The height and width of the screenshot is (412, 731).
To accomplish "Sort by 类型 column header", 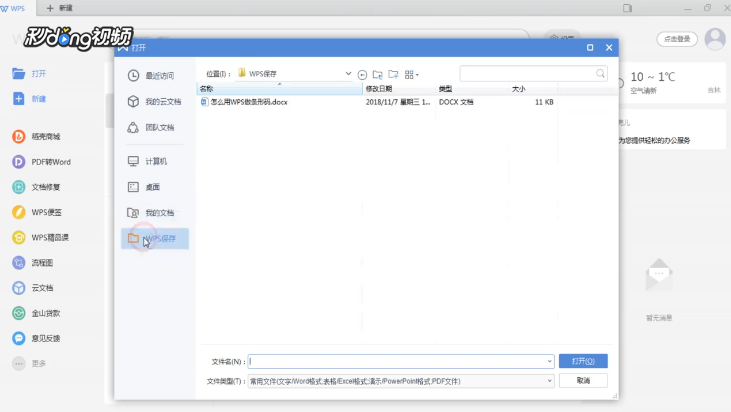I will 472,89.
